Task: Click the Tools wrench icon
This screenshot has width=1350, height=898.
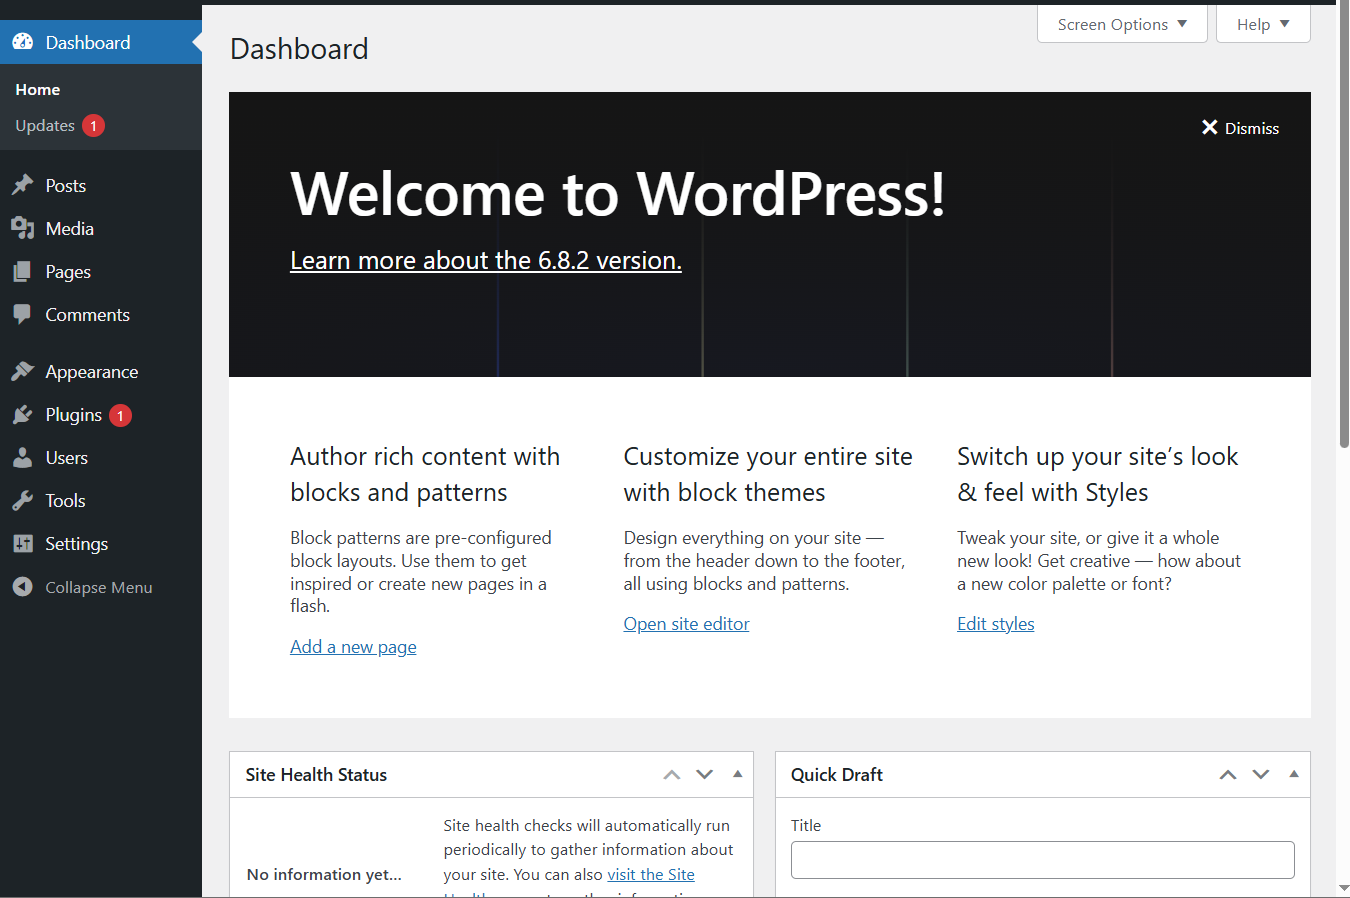Action: (x=22, y=500)
